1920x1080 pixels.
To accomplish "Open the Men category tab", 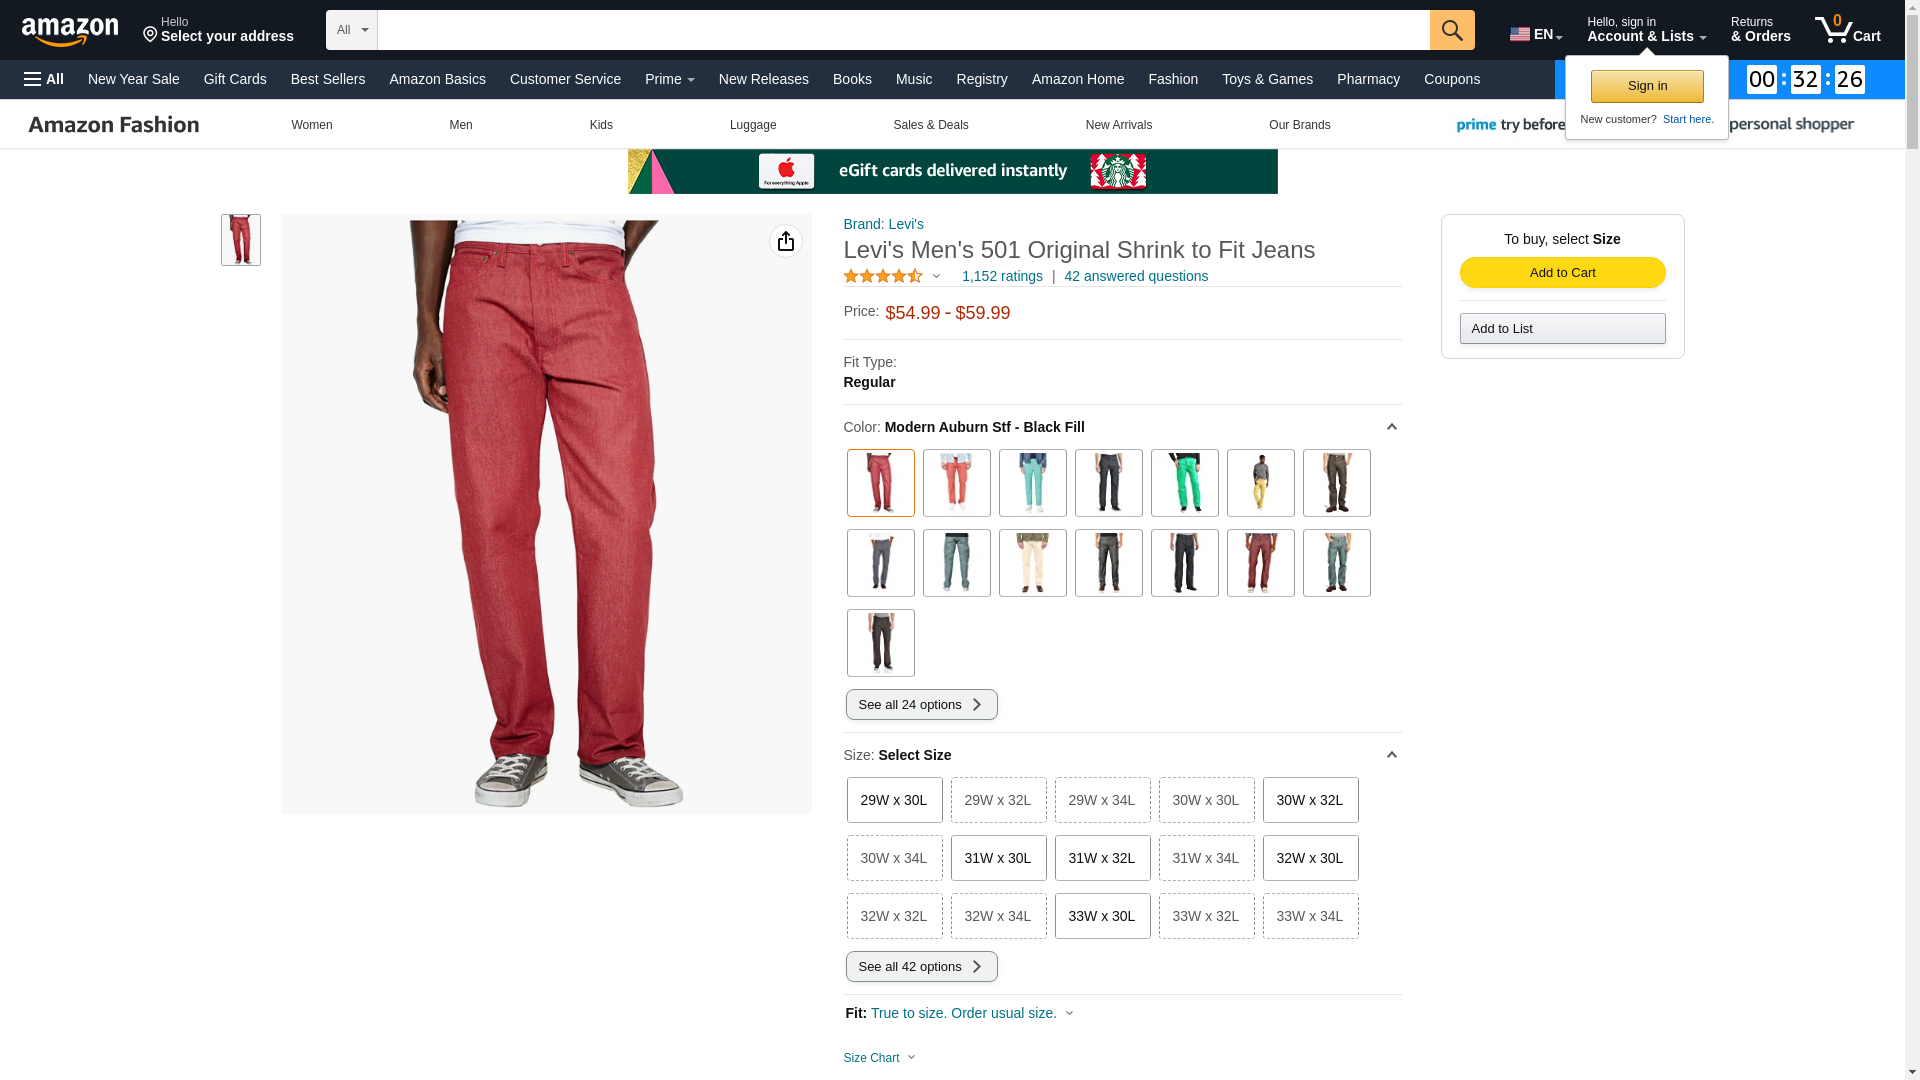I will pyautogui.click(x=461, y=125).
